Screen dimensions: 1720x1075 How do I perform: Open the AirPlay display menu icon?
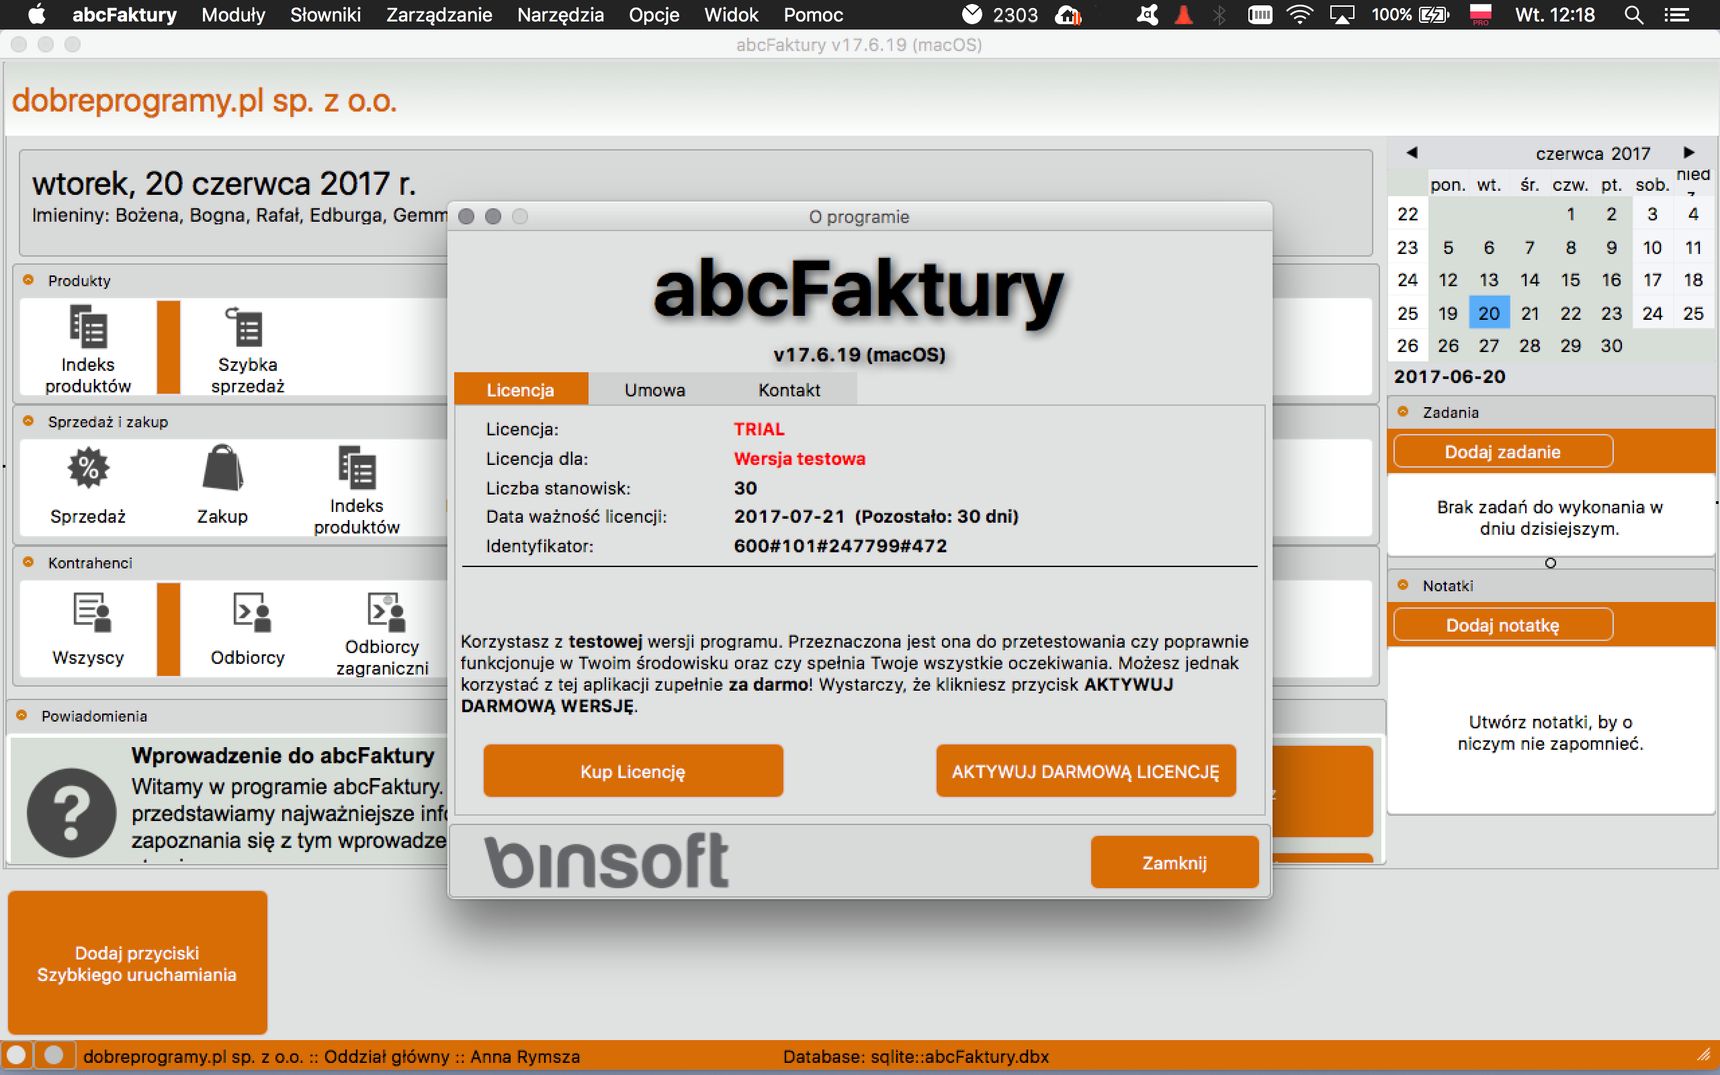click(1342, 15)
